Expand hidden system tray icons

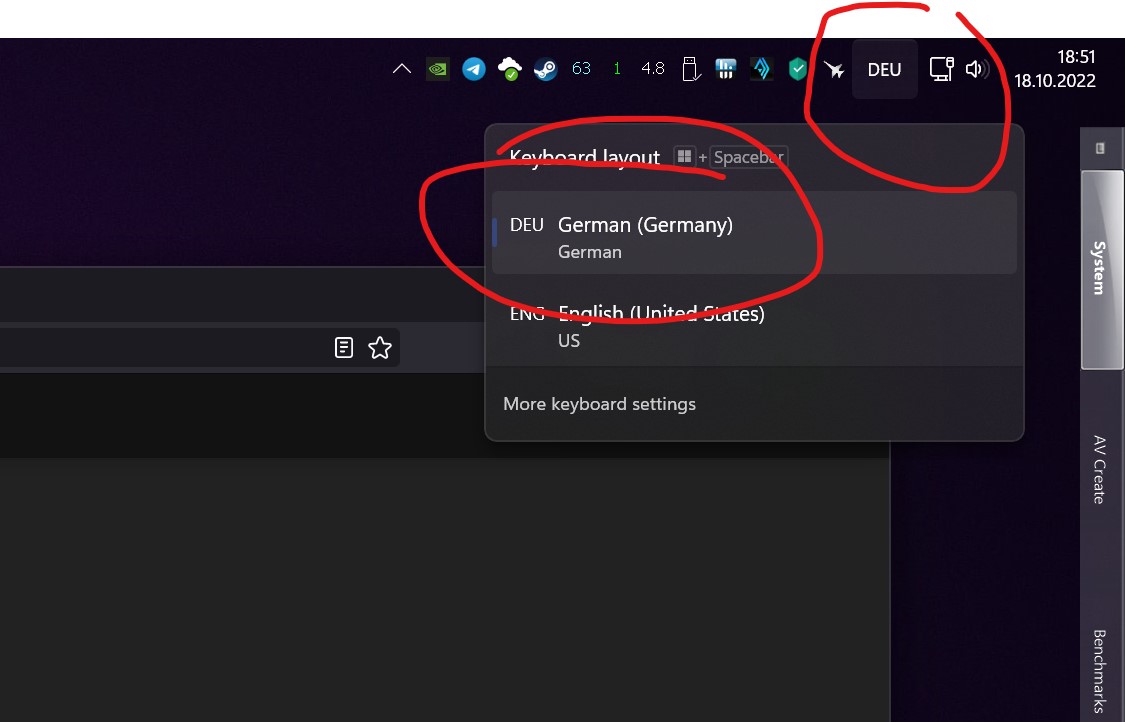pos(401,68)
